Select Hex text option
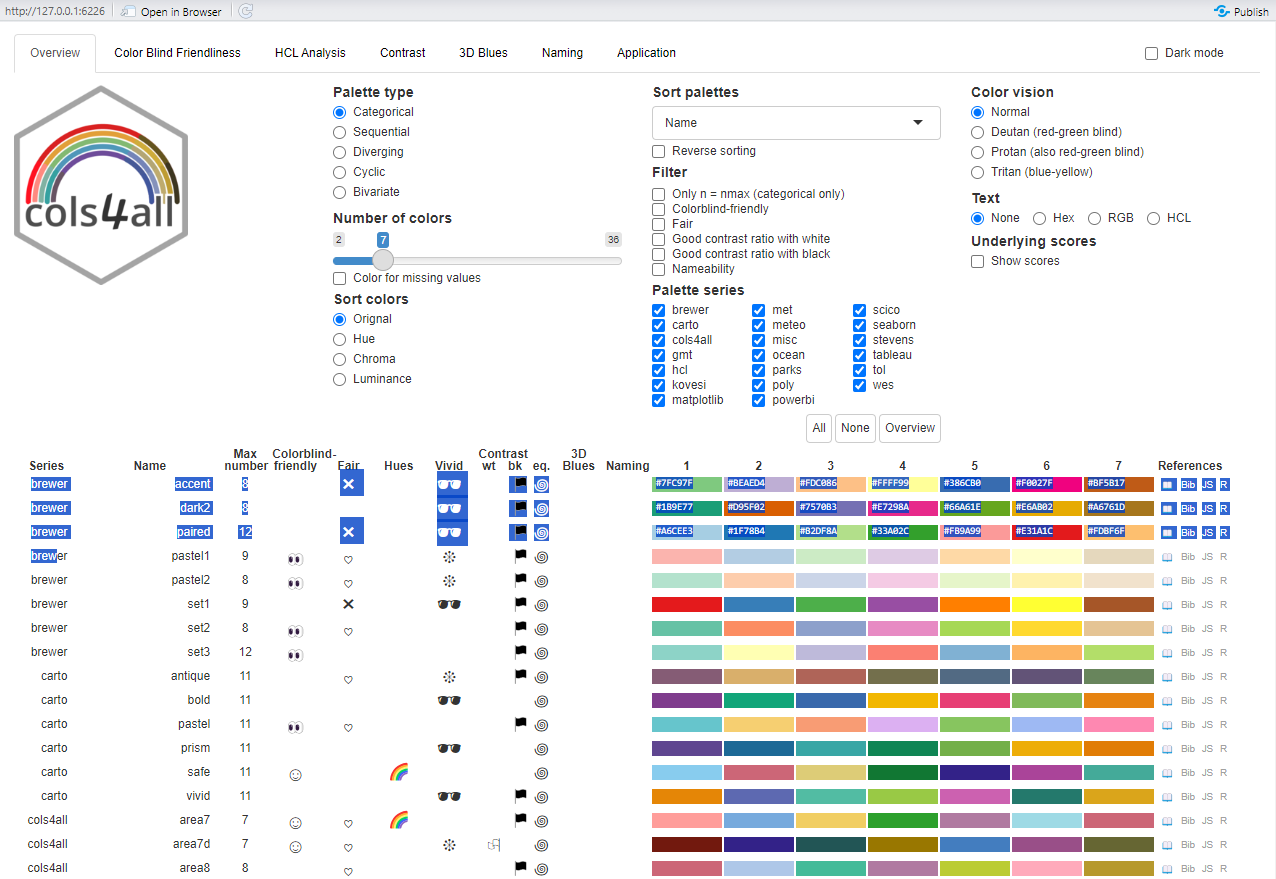The height and width of the screenshot is (879, 1276). coord(1040,218)
